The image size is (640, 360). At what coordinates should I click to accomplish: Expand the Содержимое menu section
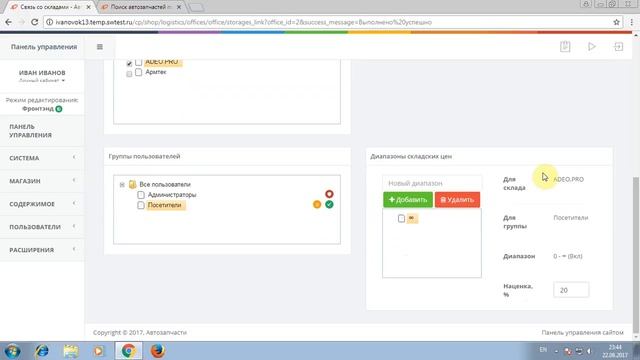coord(42,204)
